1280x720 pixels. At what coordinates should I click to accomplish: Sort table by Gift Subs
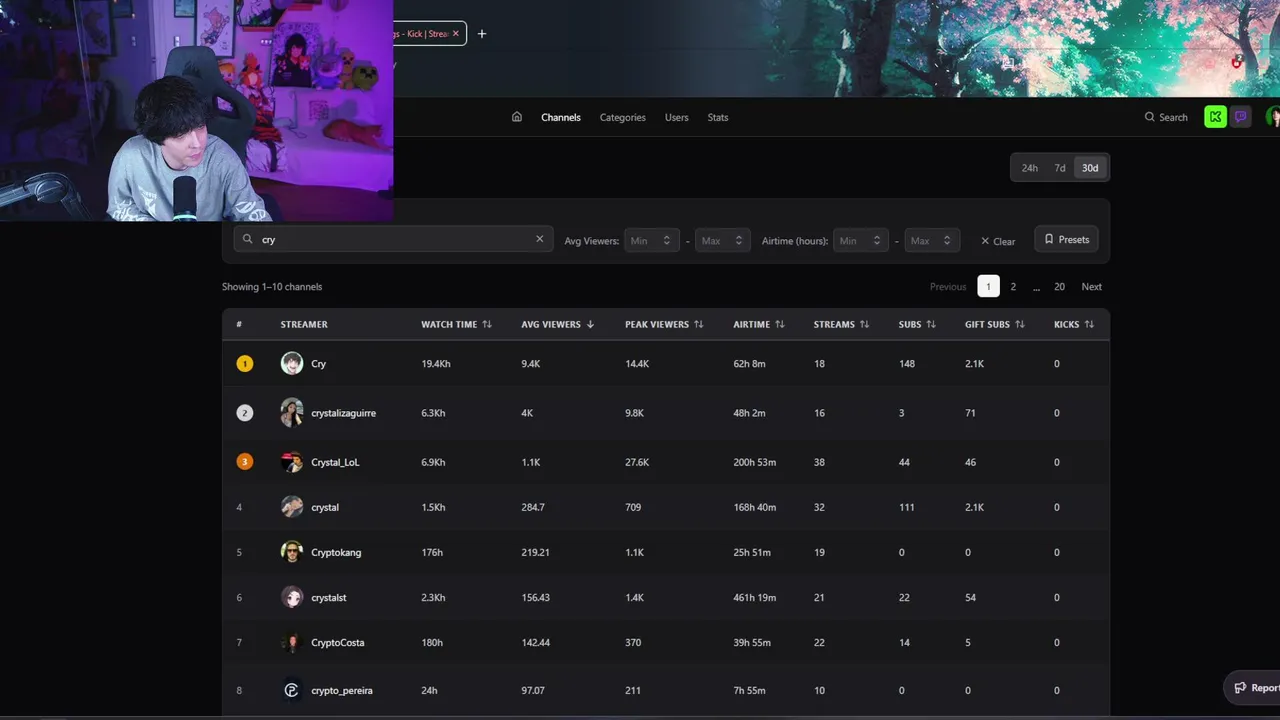(x=995, y=324)
